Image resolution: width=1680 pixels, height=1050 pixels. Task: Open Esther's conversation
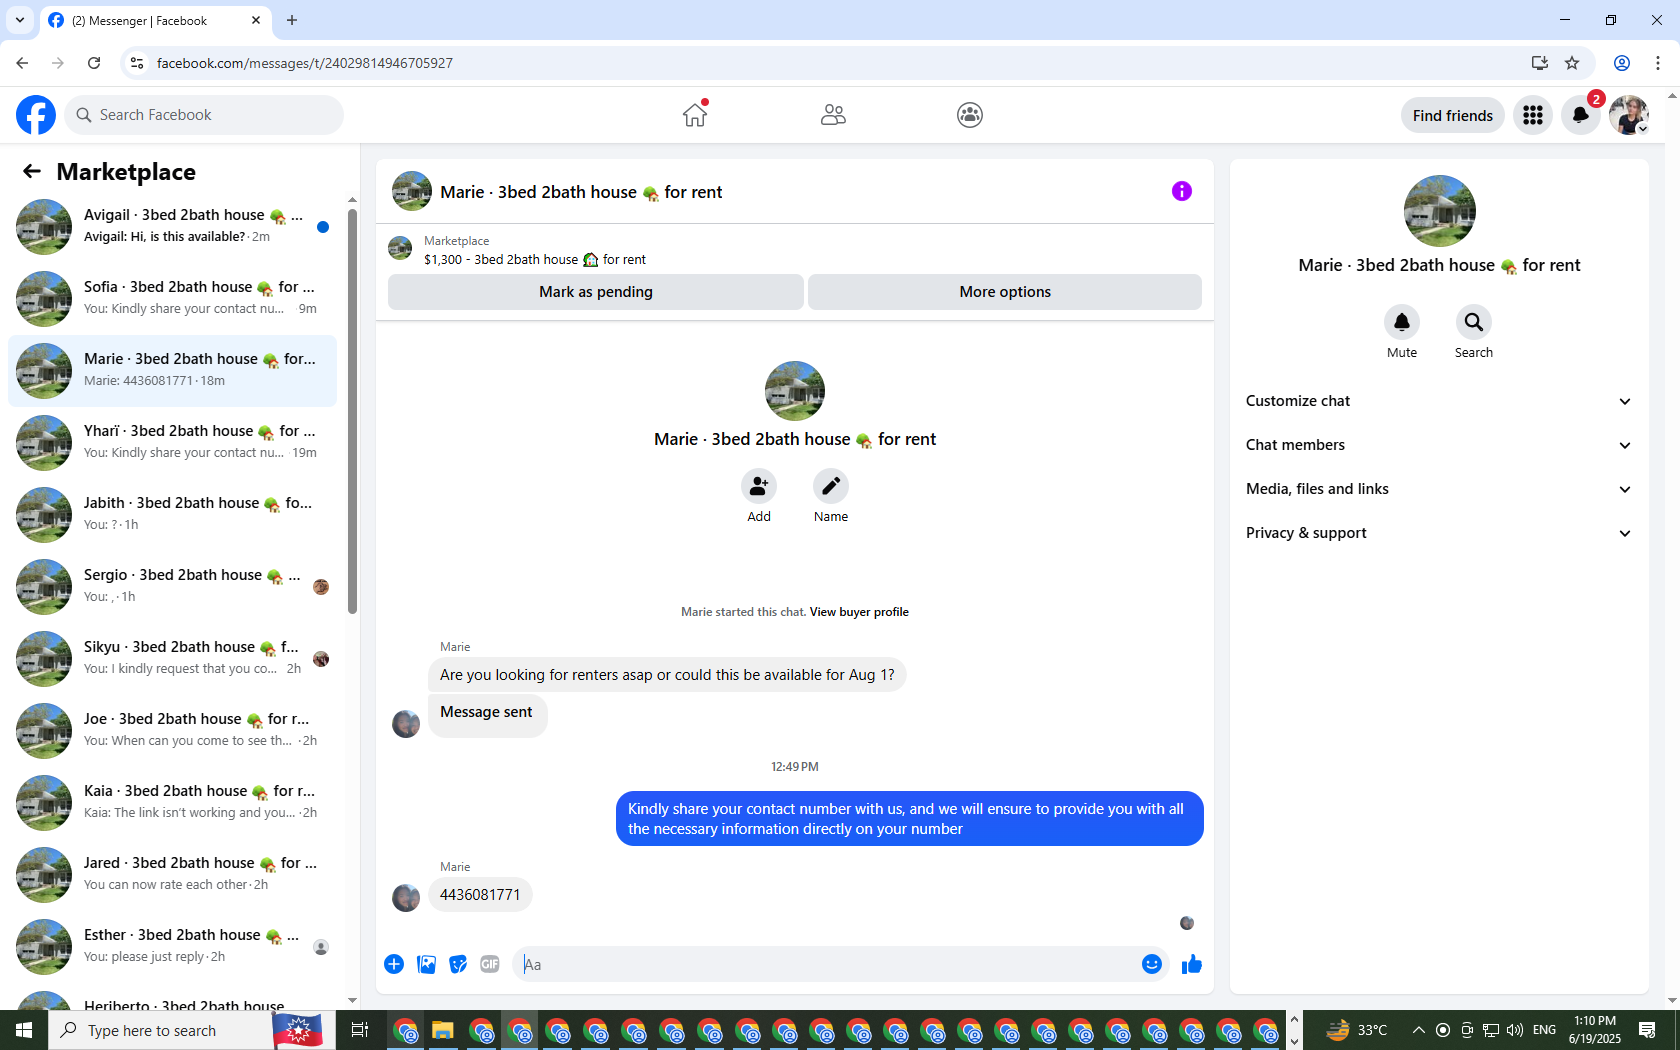(x=173, y=946)
